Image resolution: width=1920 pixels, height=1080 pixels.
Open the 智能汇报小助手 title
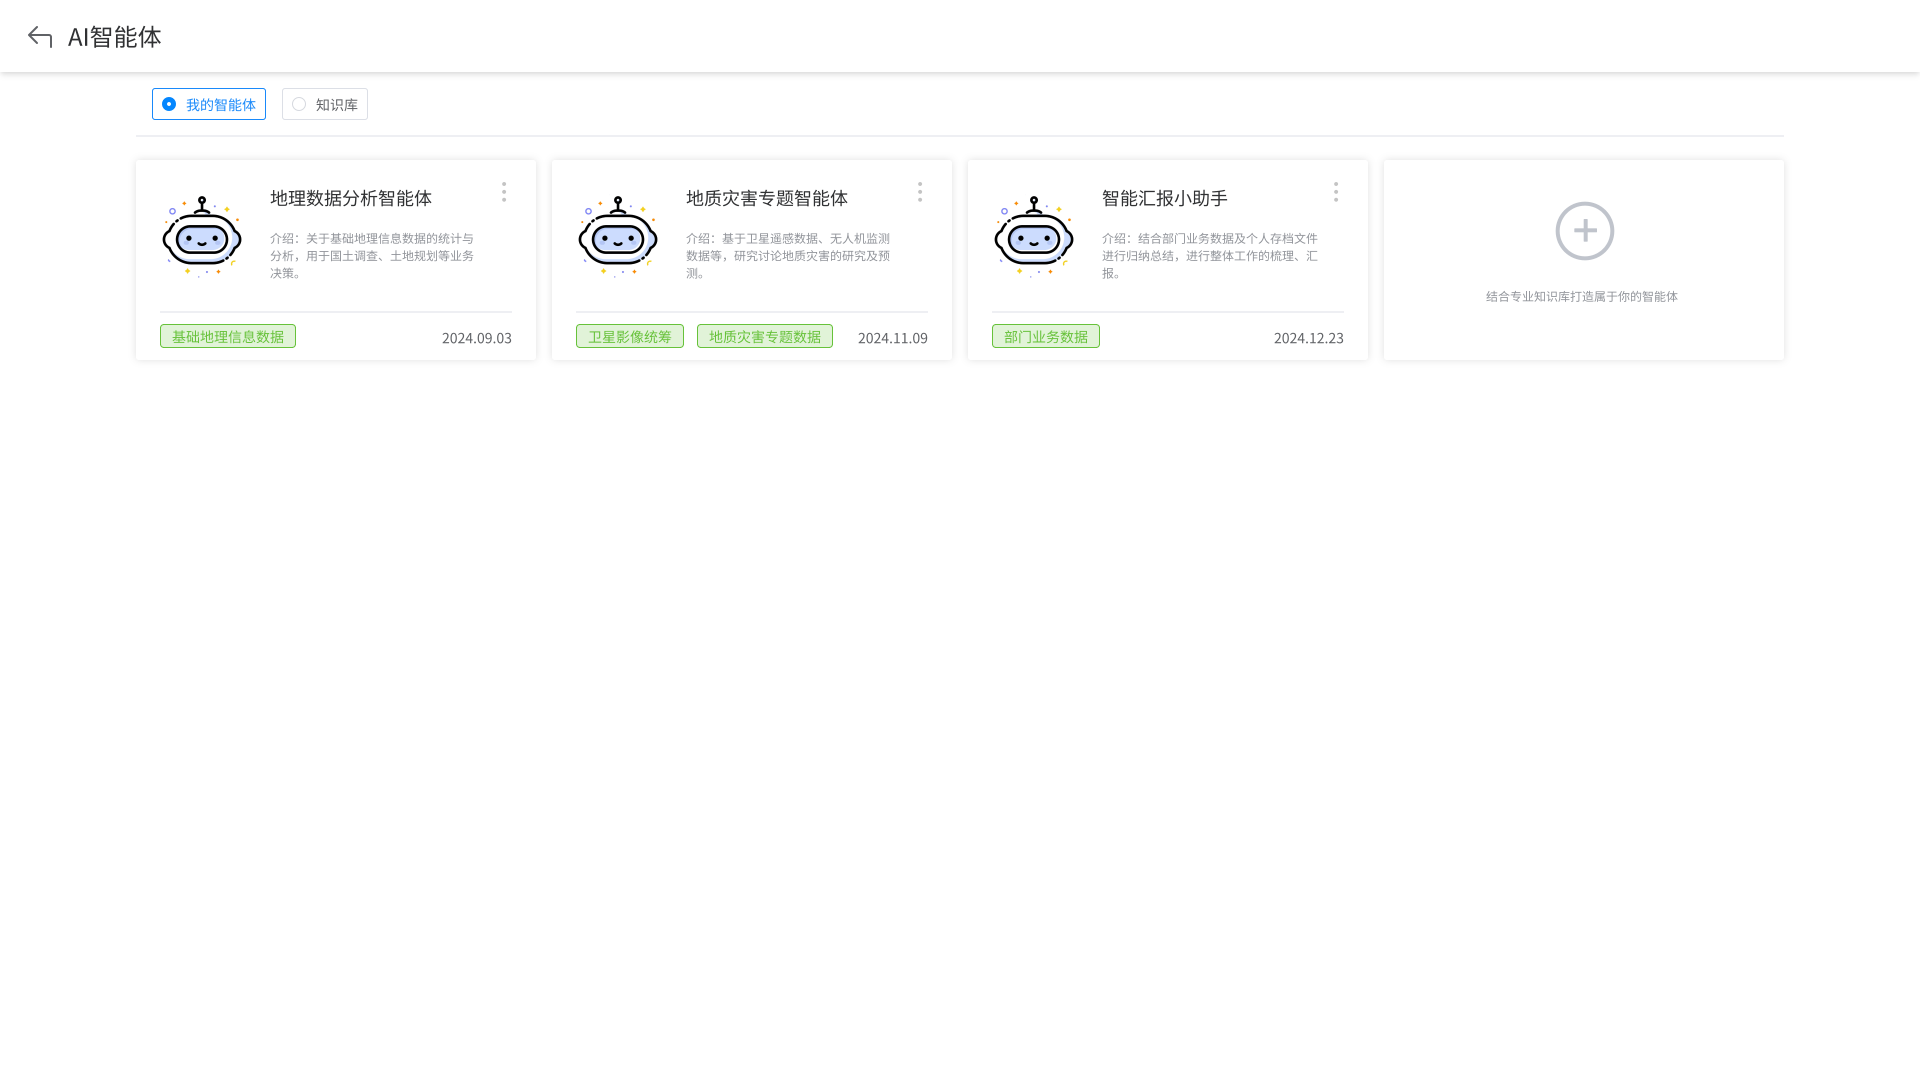[1165, 198]
